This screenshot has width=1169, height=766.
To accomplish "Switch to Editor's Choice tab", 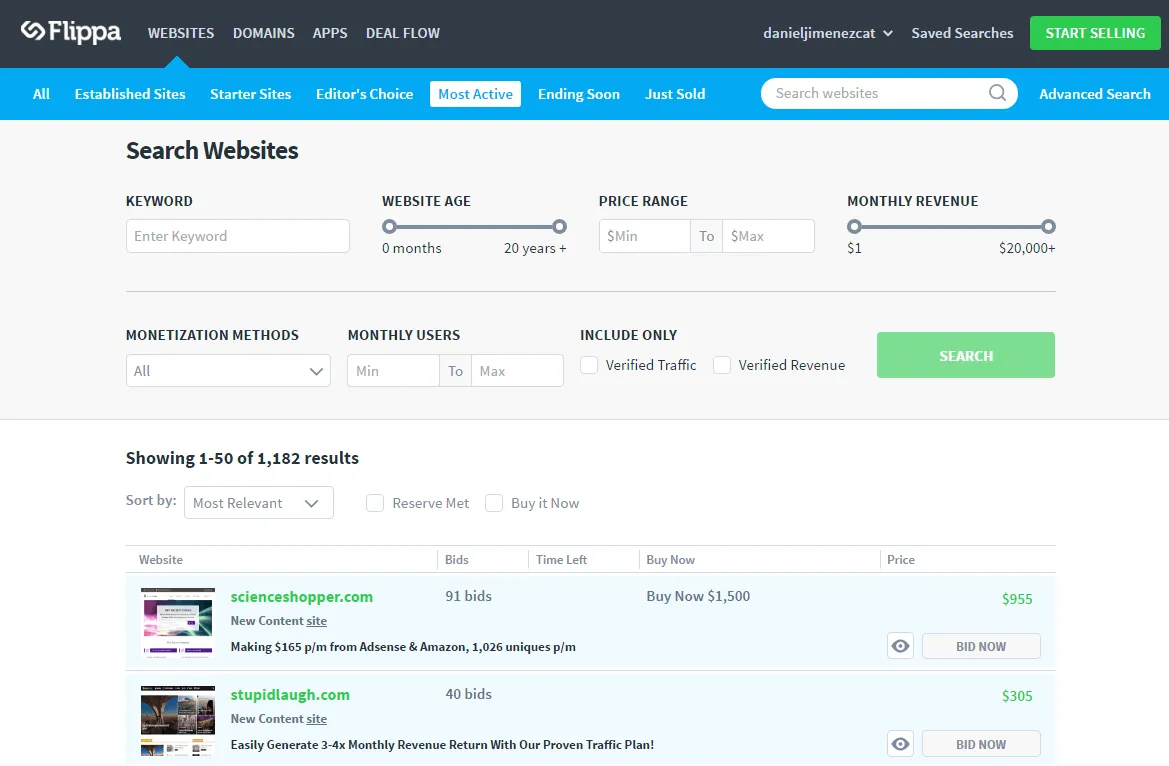I will coord(365,94).
